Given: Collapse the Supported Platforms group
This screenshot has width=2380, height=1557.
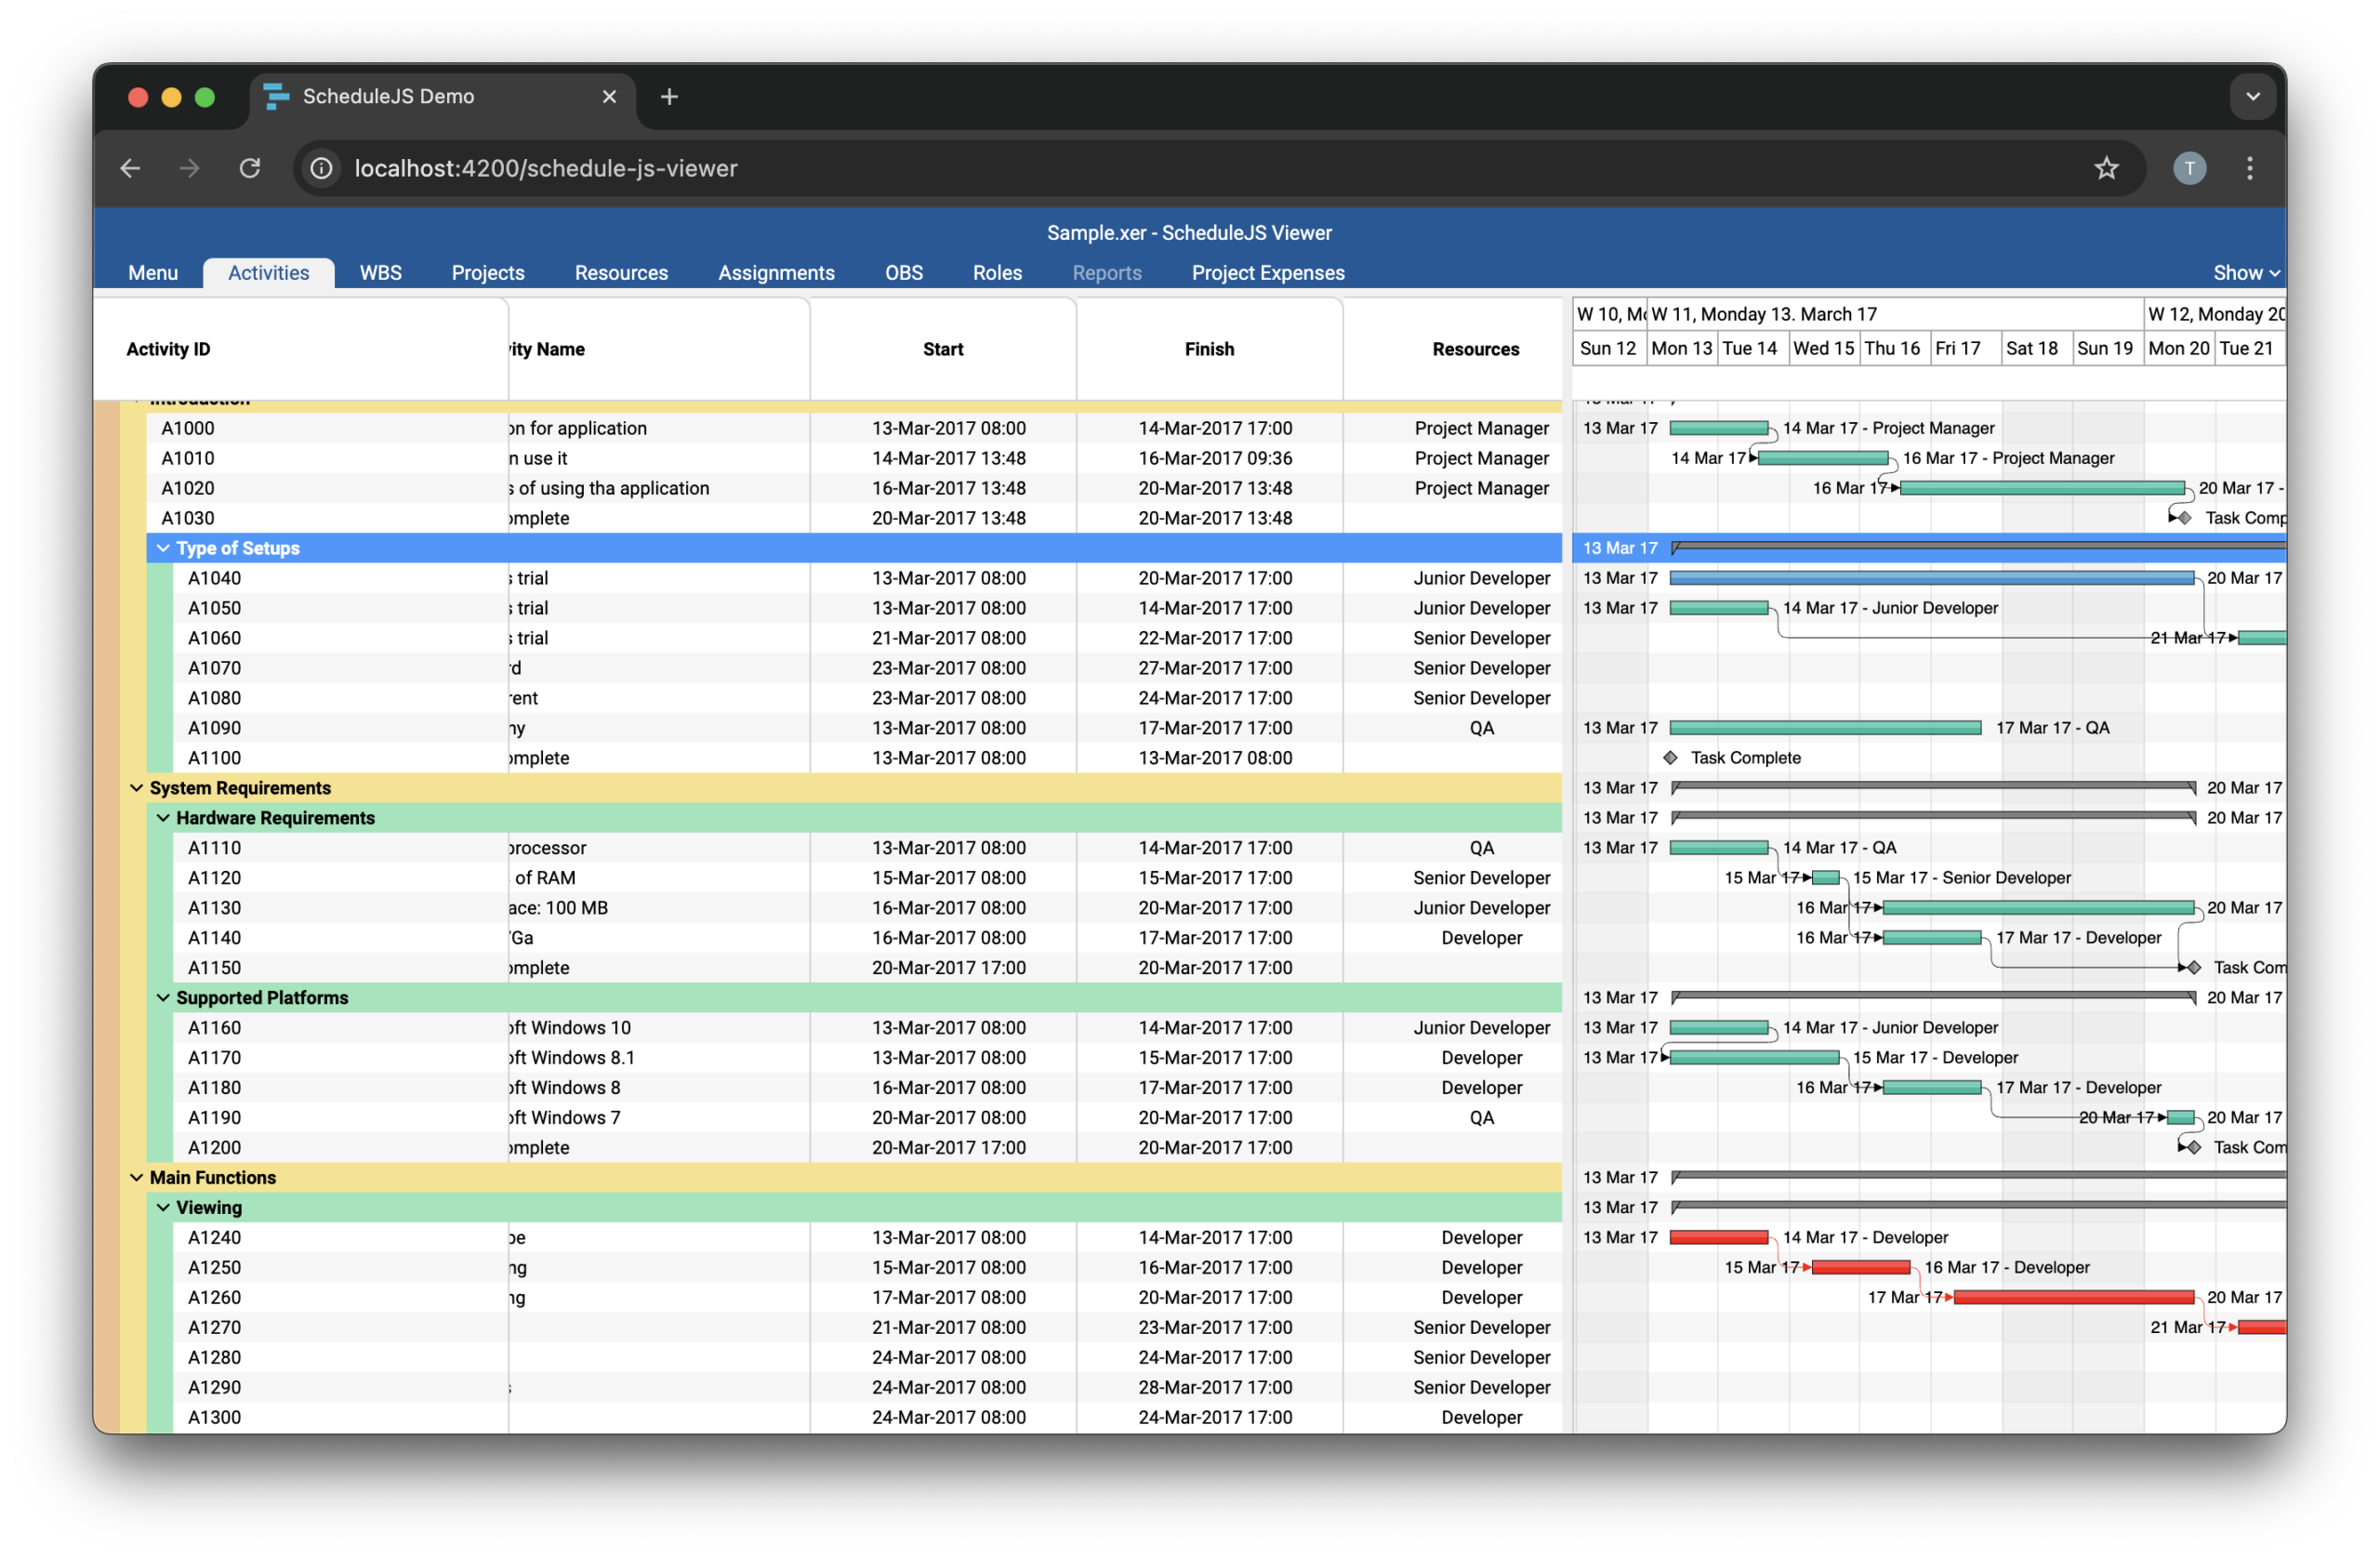Looking at the screenshot, I should click(163, 998).
